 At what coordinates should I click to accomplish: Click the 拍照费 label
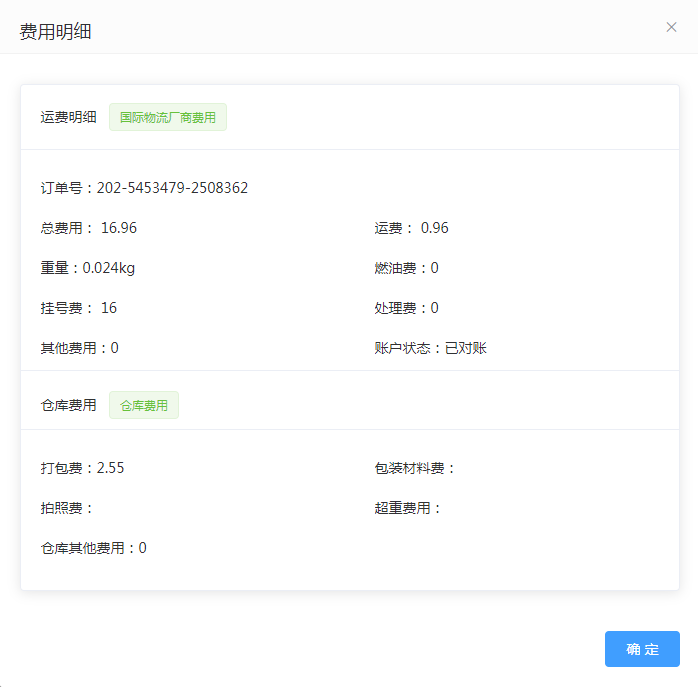coord(66,508)
